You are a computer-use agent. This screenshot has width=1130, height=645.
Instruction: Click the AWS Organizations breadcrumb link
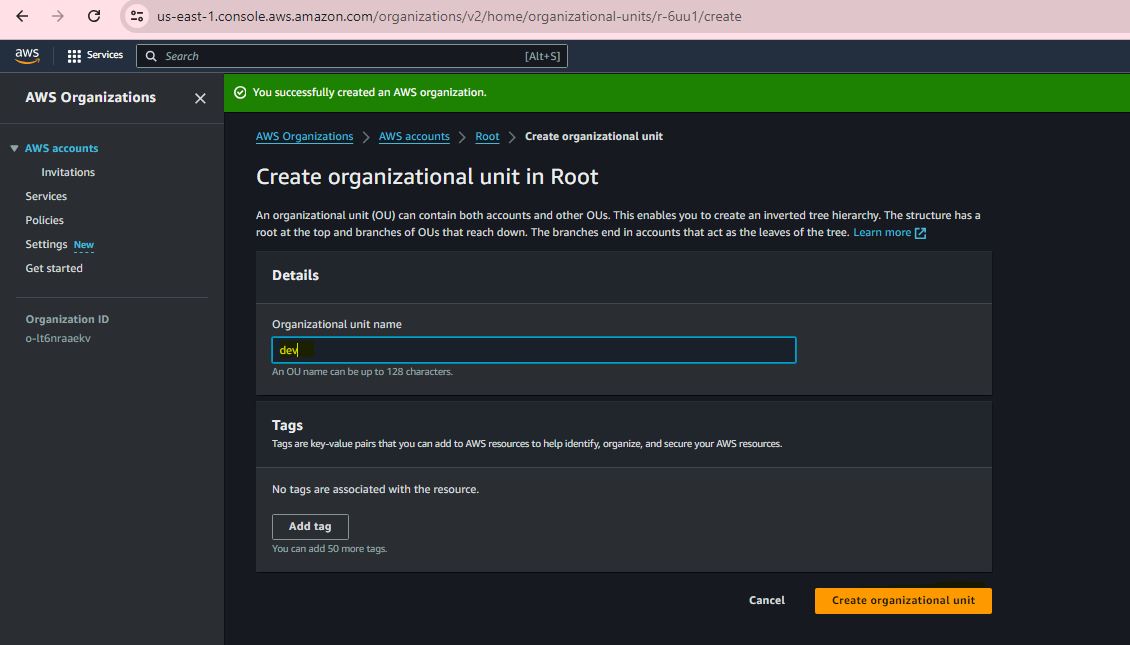(x=304, y=136)
